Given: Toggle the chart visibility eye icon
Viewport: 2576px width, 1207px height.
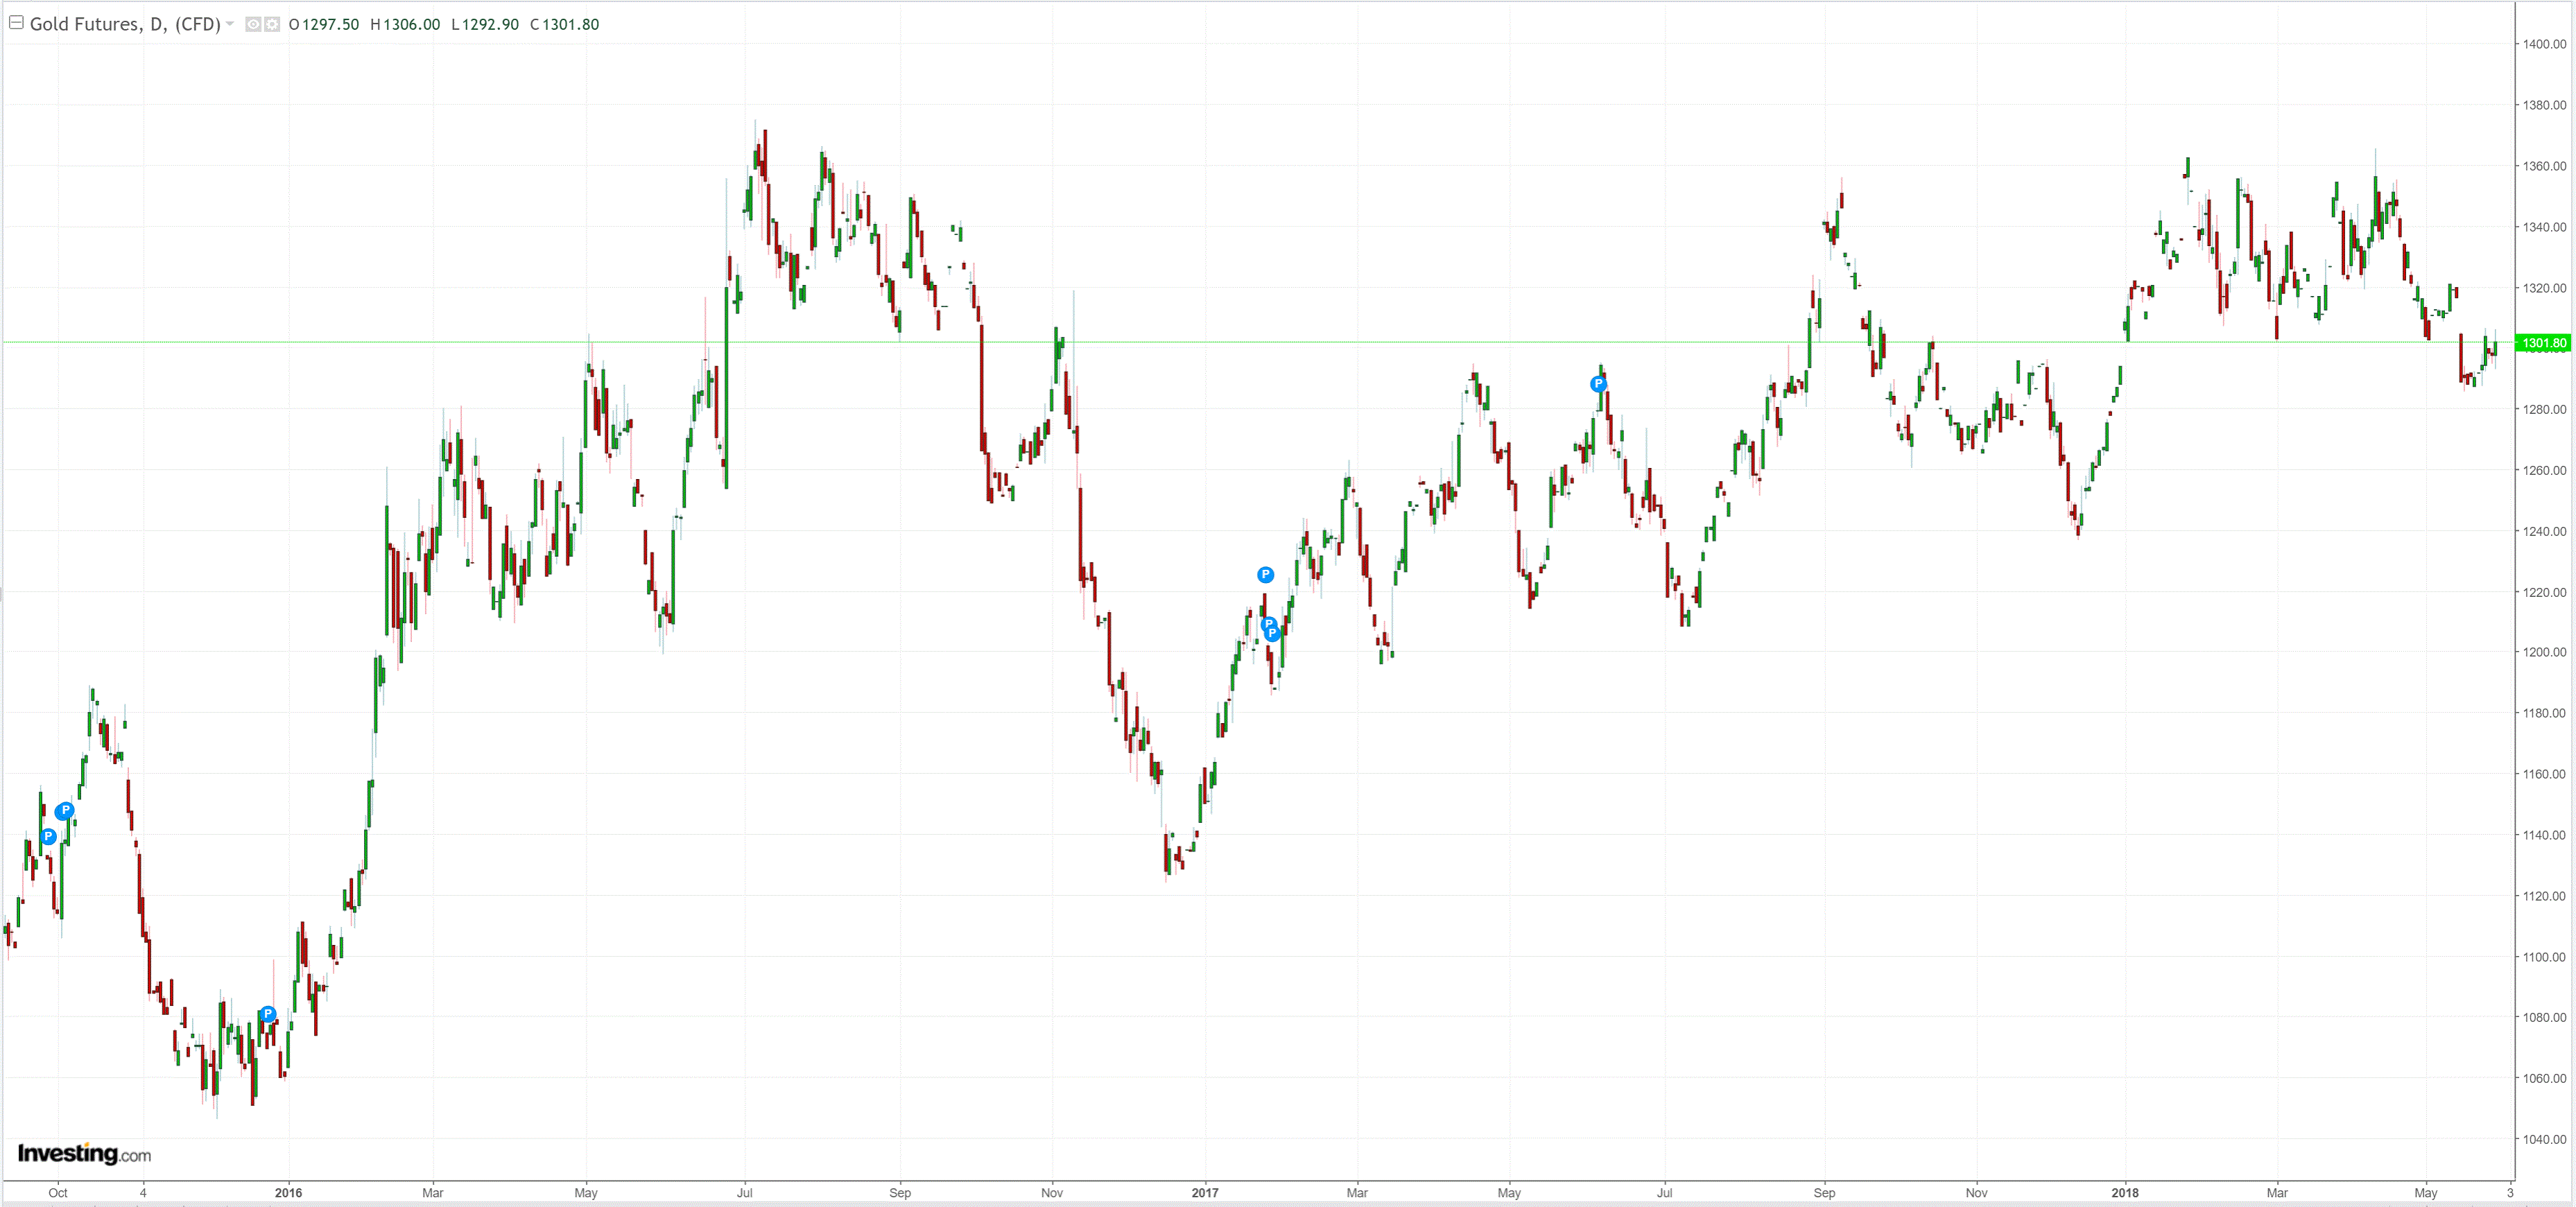Looking at the screenshot, I should coord(253,24).
